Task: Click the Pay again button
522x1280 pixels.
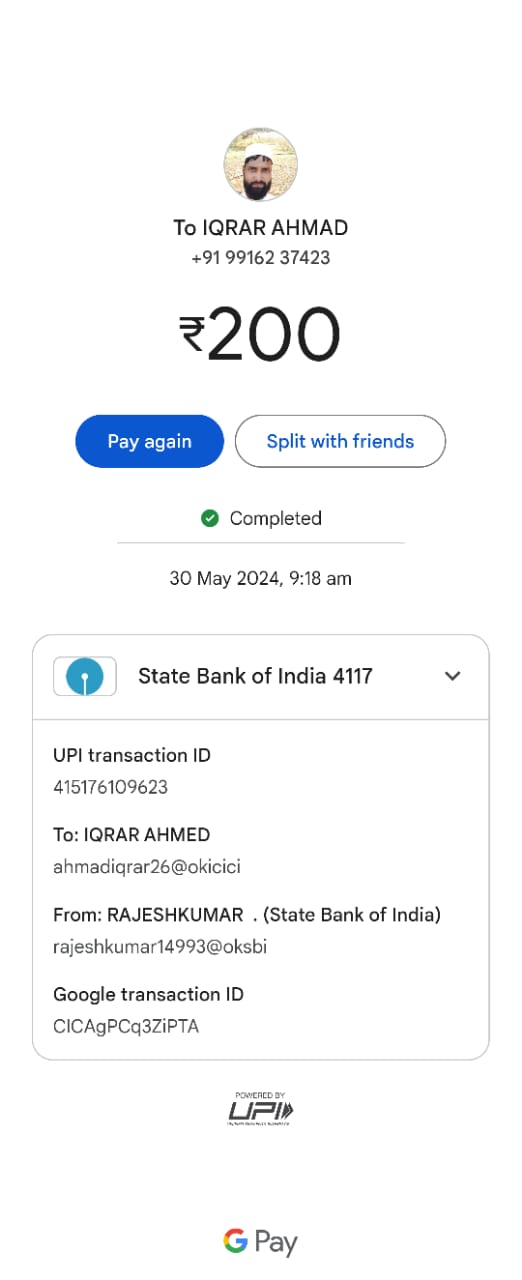Action: click(149, 441)
